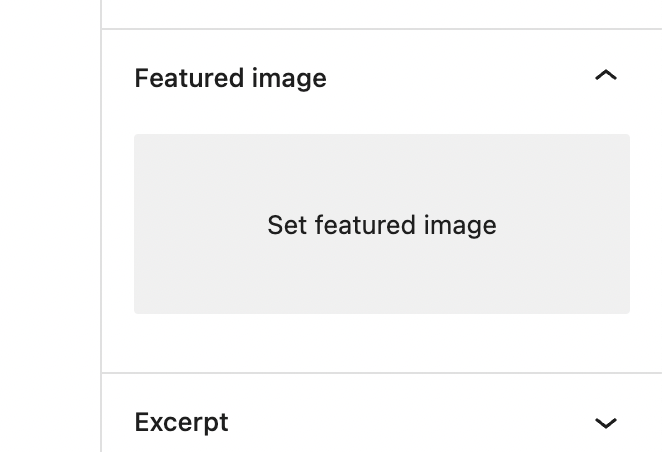662x452 pixels.
Task: Select the gray featured image placeholder
Action: point(382,224)
